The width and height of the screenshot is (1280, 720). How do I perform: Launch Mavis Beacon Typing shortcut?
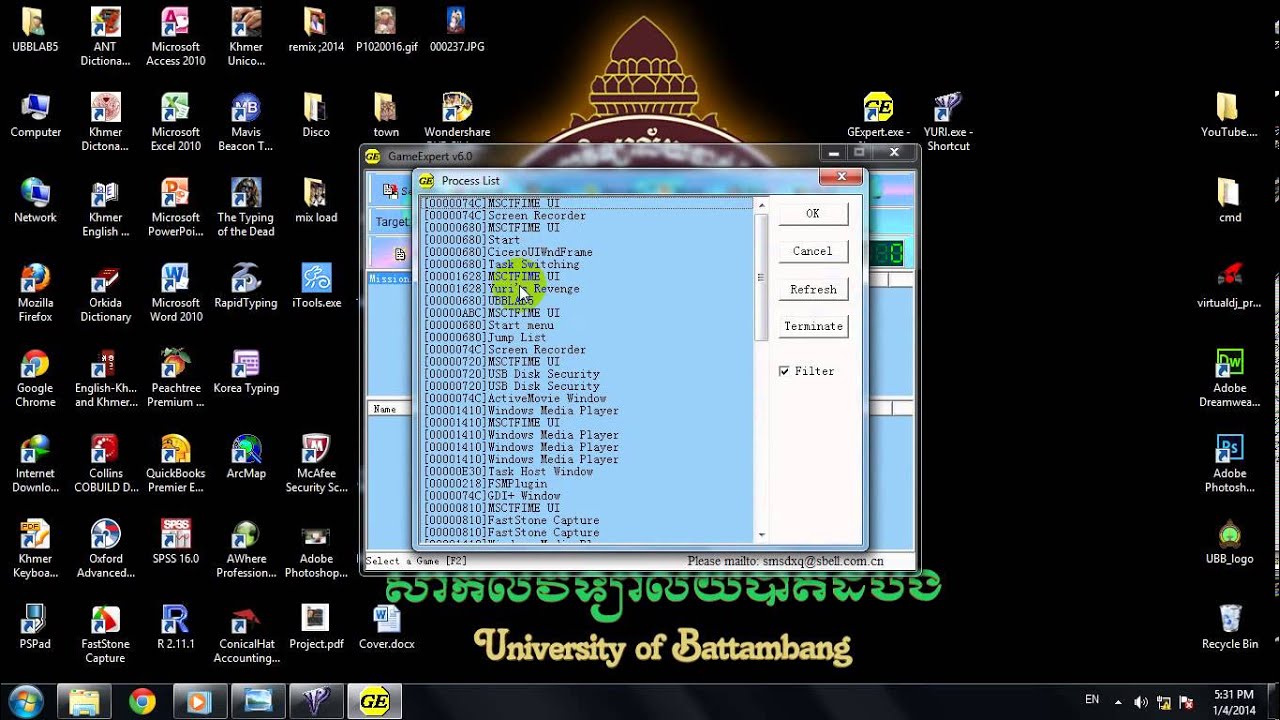tap(246, 122)
